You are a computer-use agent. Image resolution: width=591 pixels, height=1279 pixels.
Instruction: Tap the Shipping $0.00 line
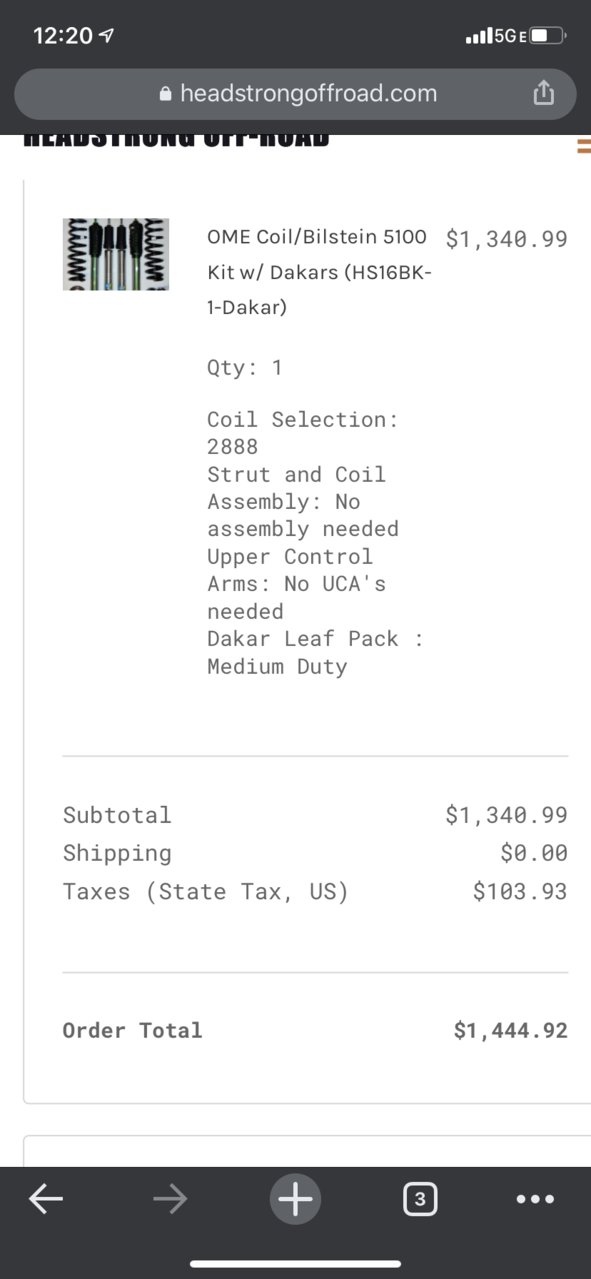point(315,853)
